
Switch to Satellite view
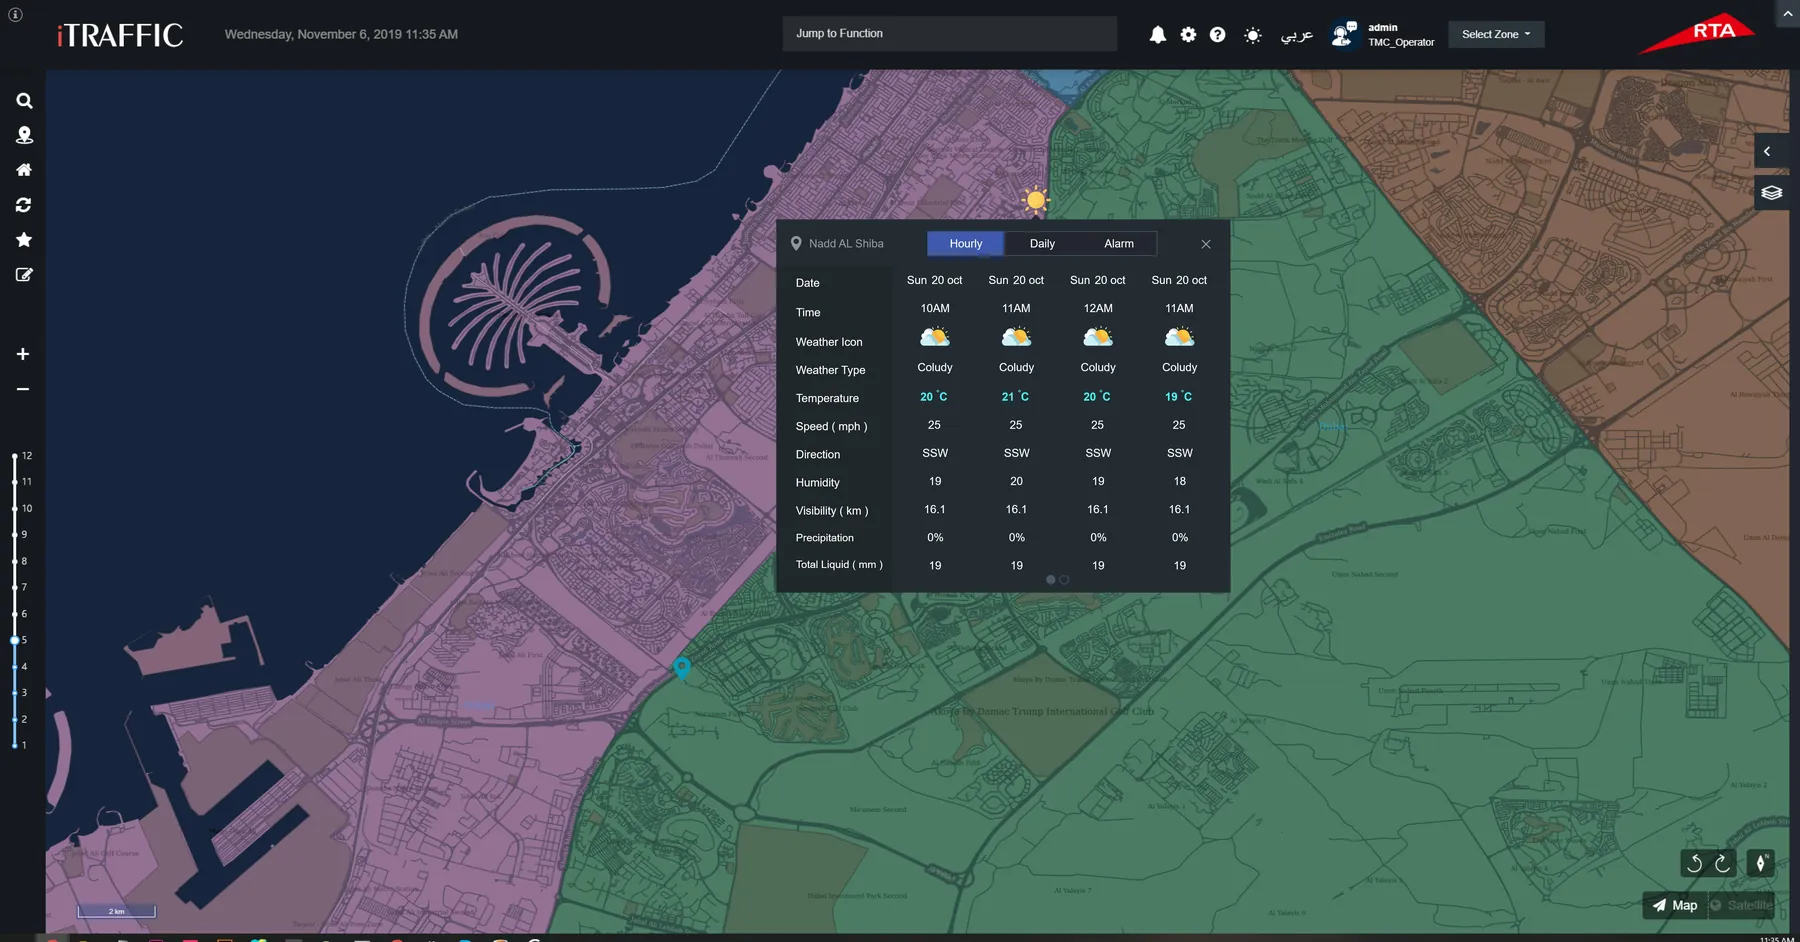click(1741, 906)
